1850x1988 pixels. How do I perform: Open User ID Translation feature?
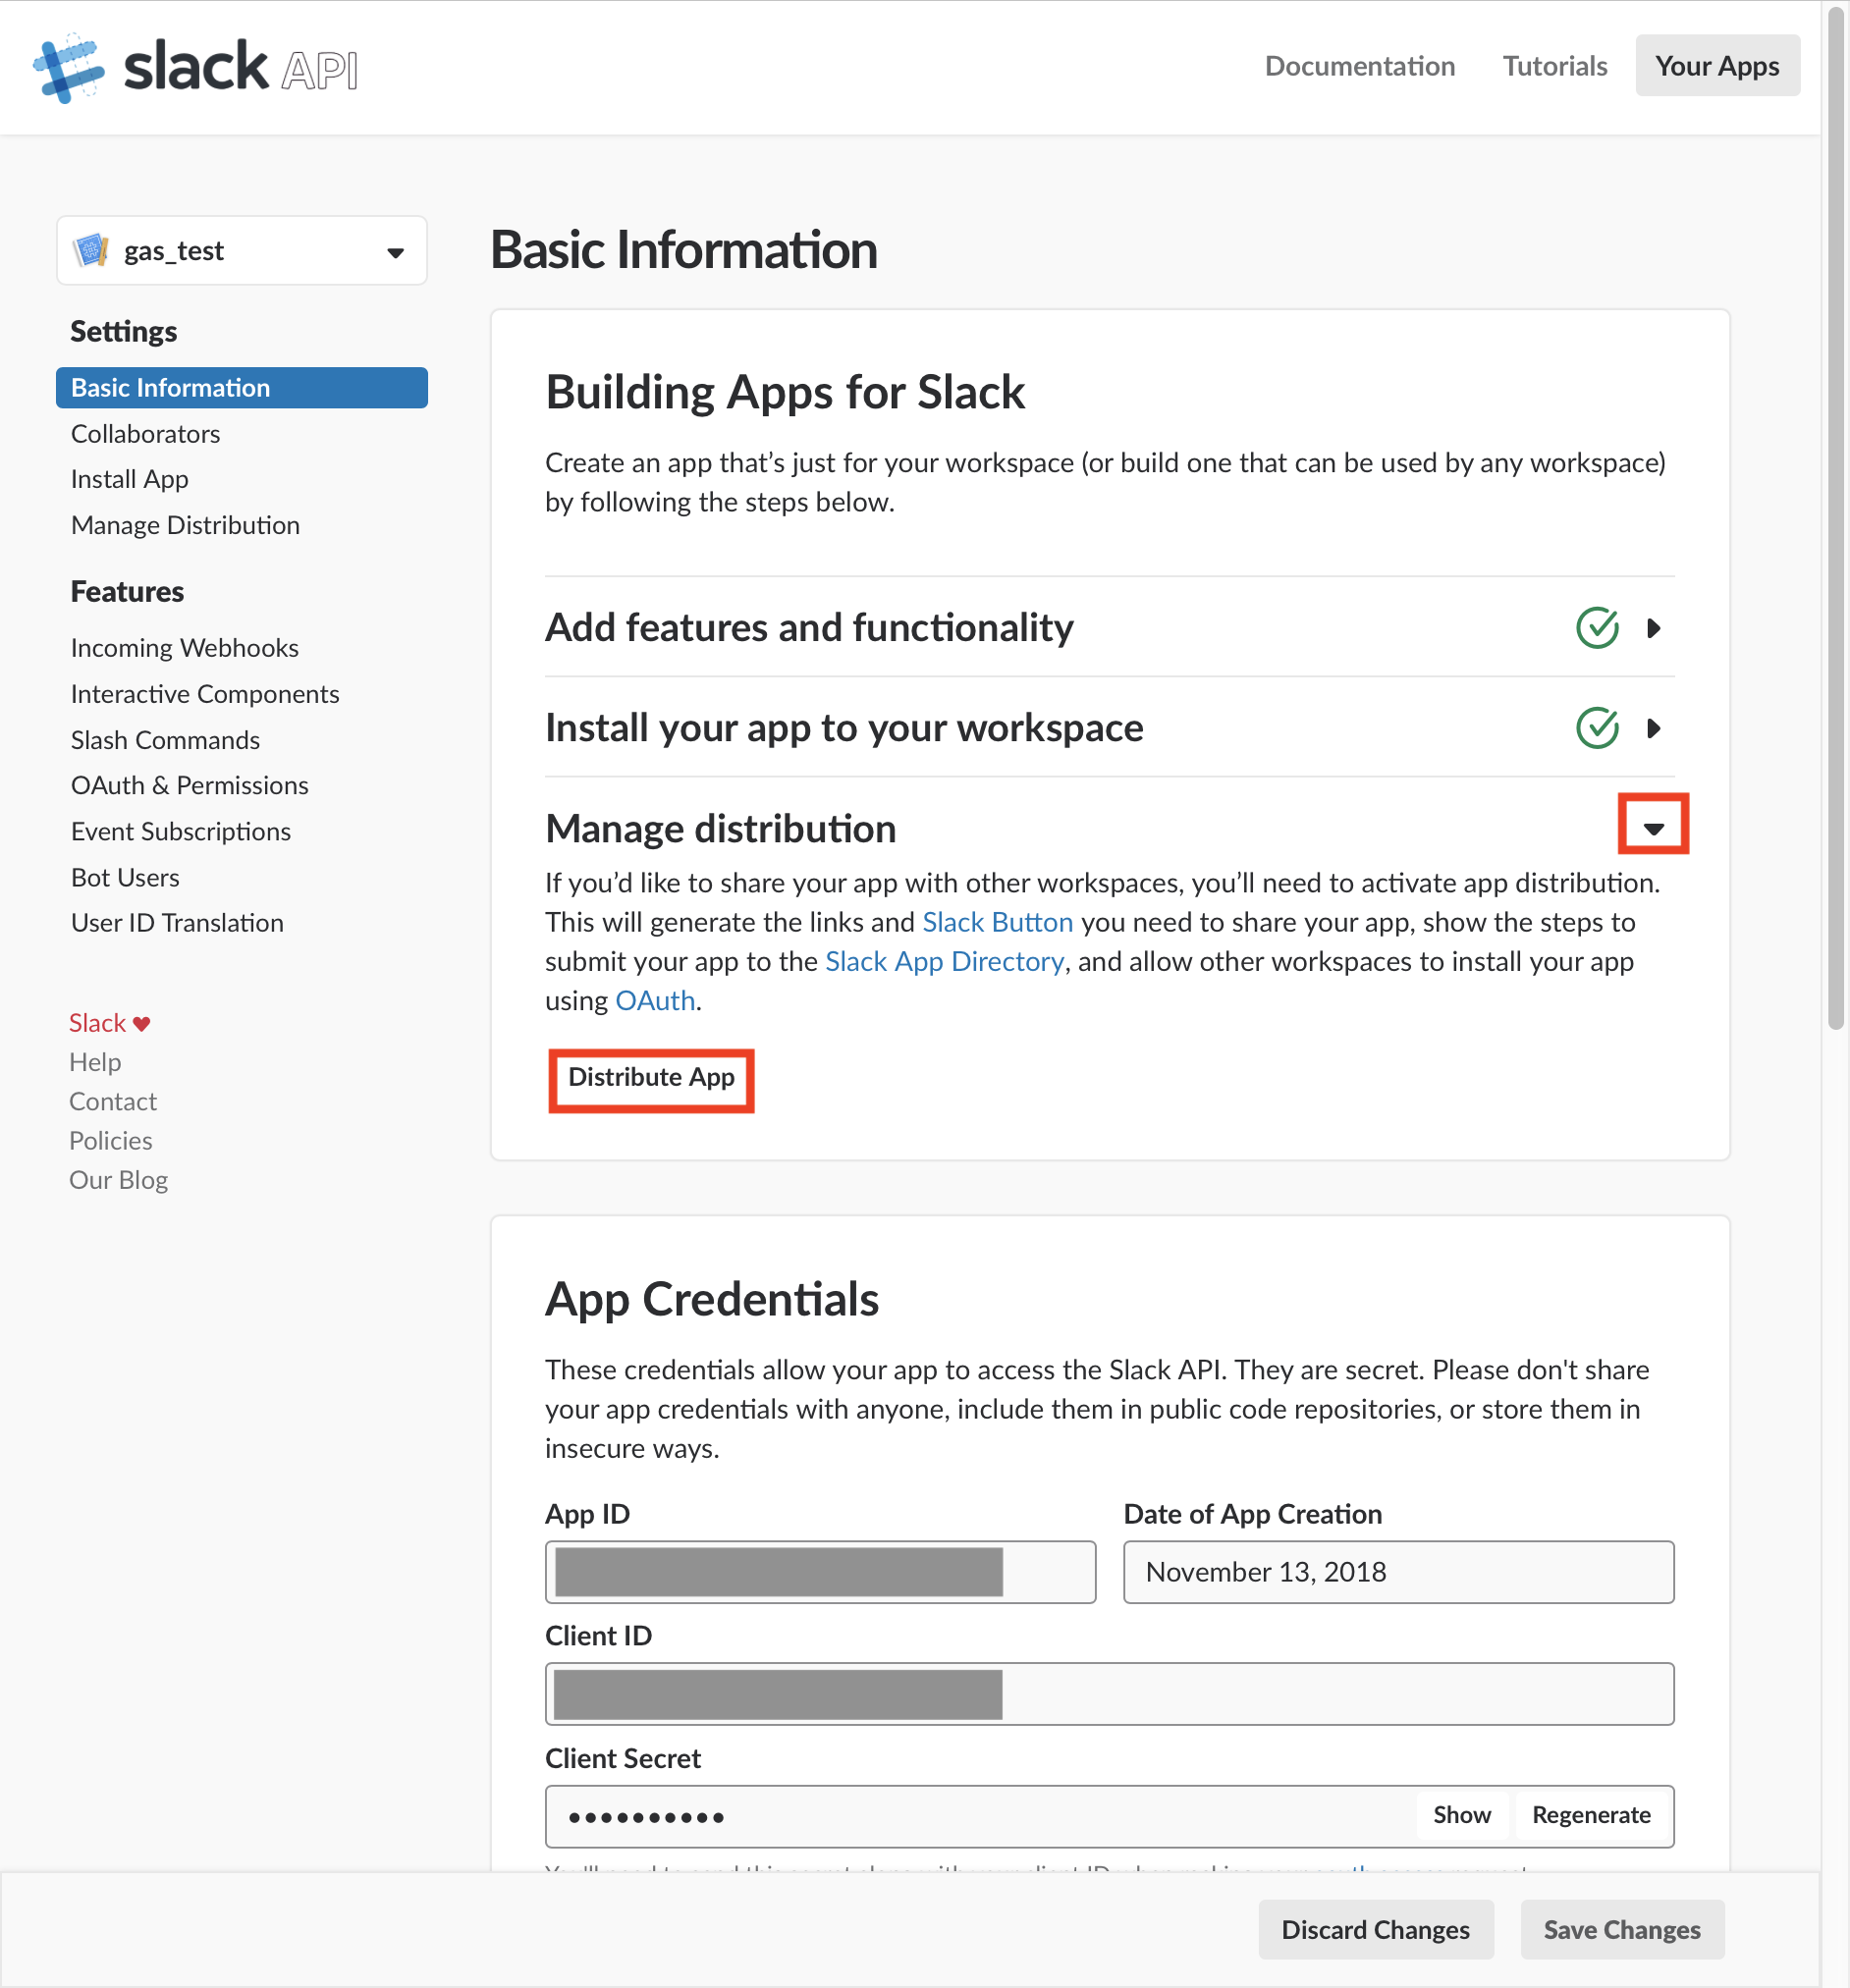tap(178, 923)
